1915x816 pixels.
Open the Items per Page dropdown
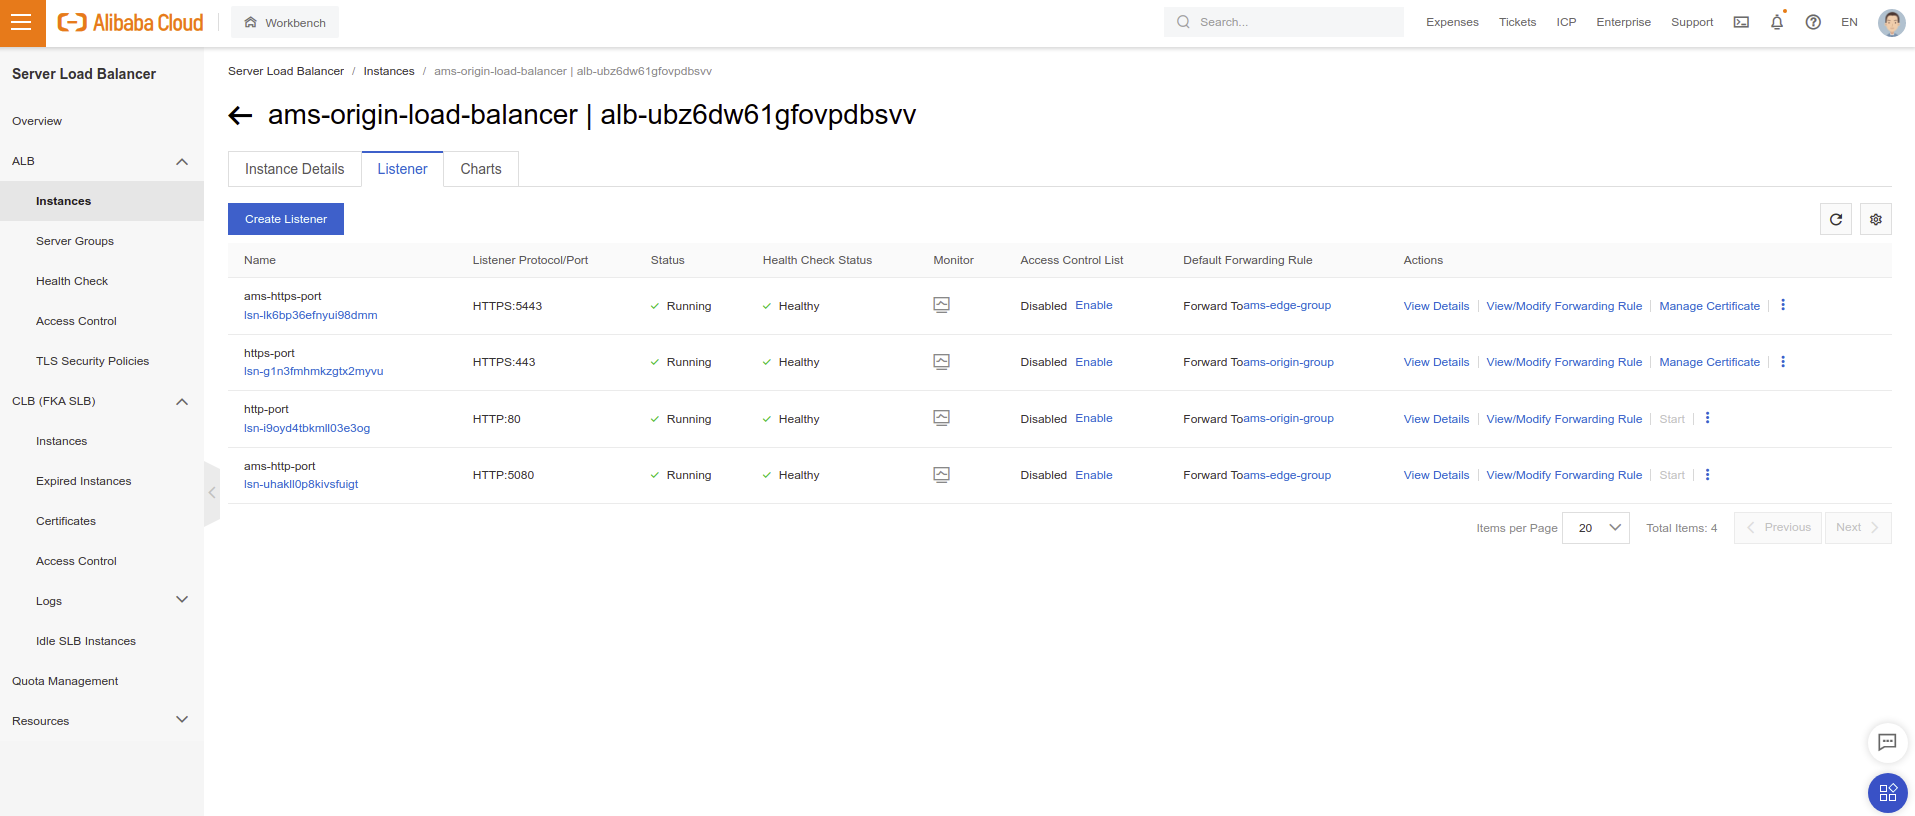click(1596, 528)
